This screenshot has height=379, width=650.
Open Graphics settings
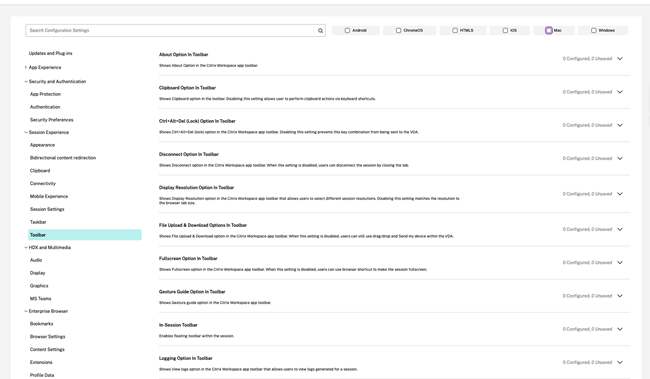39,286
